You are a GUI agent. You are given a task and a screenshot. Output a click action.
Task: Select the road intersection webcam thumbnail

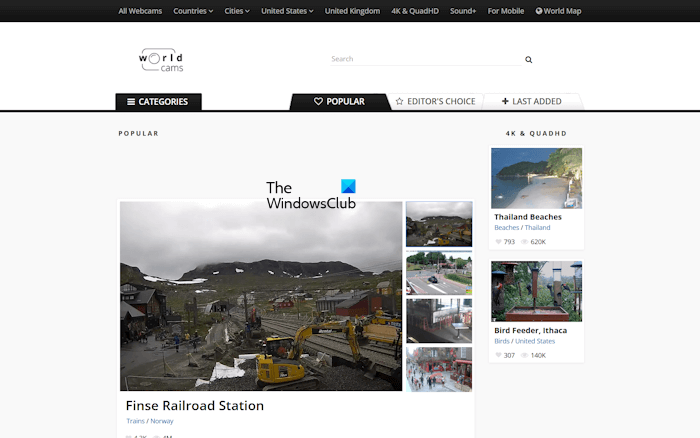point(439,272)
